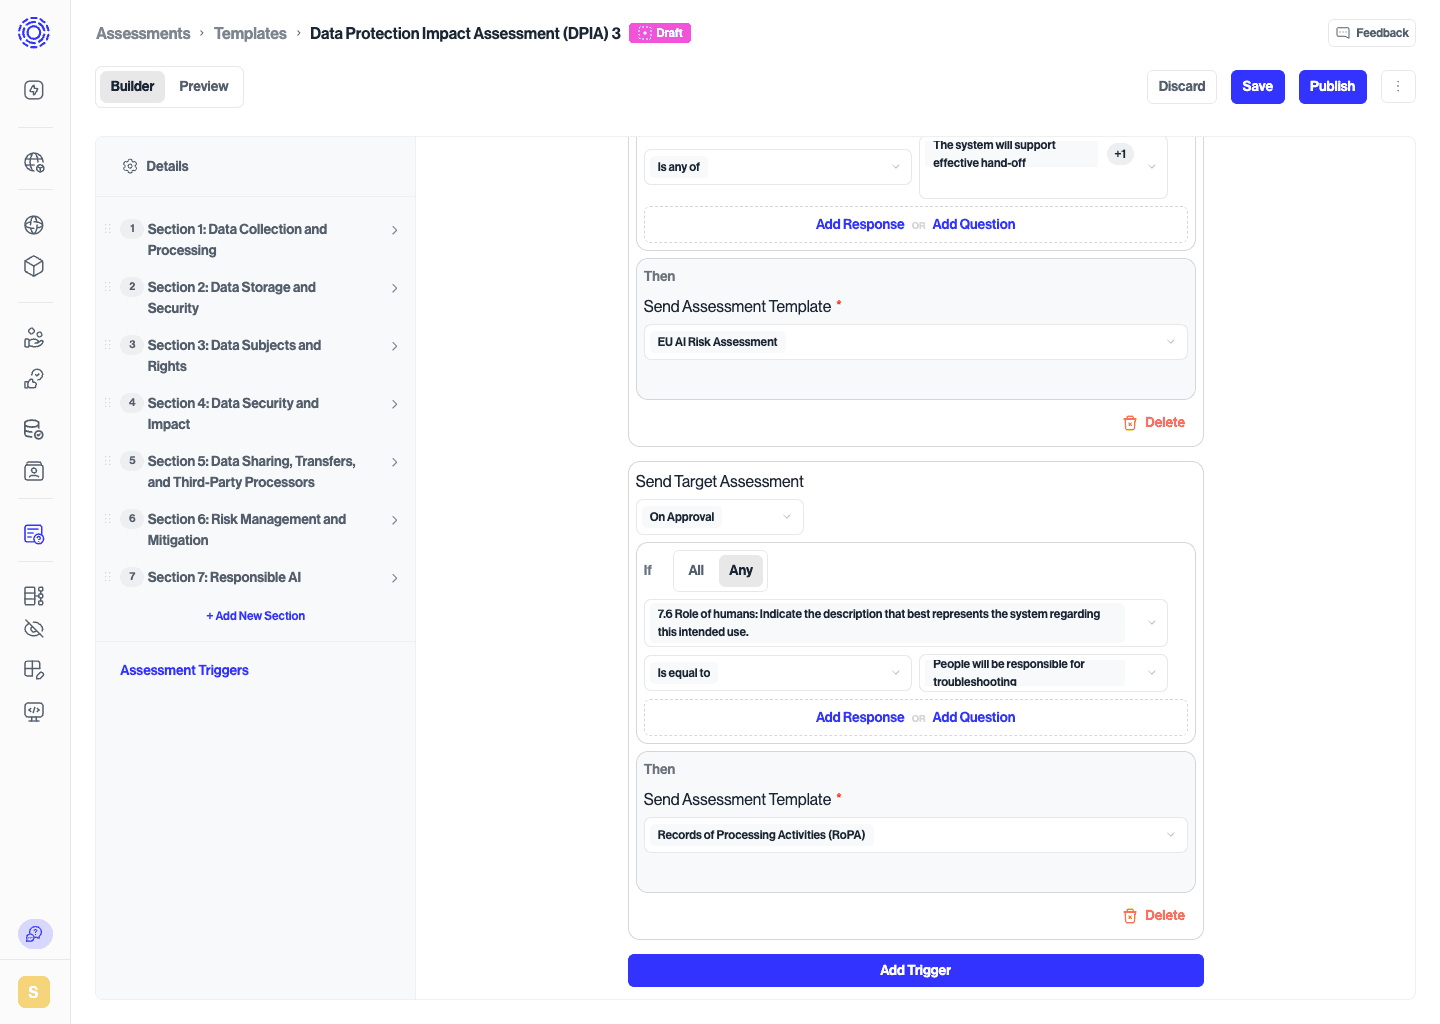1440x1024 pixels.
Task: Open the support chat icon at bottom left
Action: pyautogui.click(x=35, y=934)
